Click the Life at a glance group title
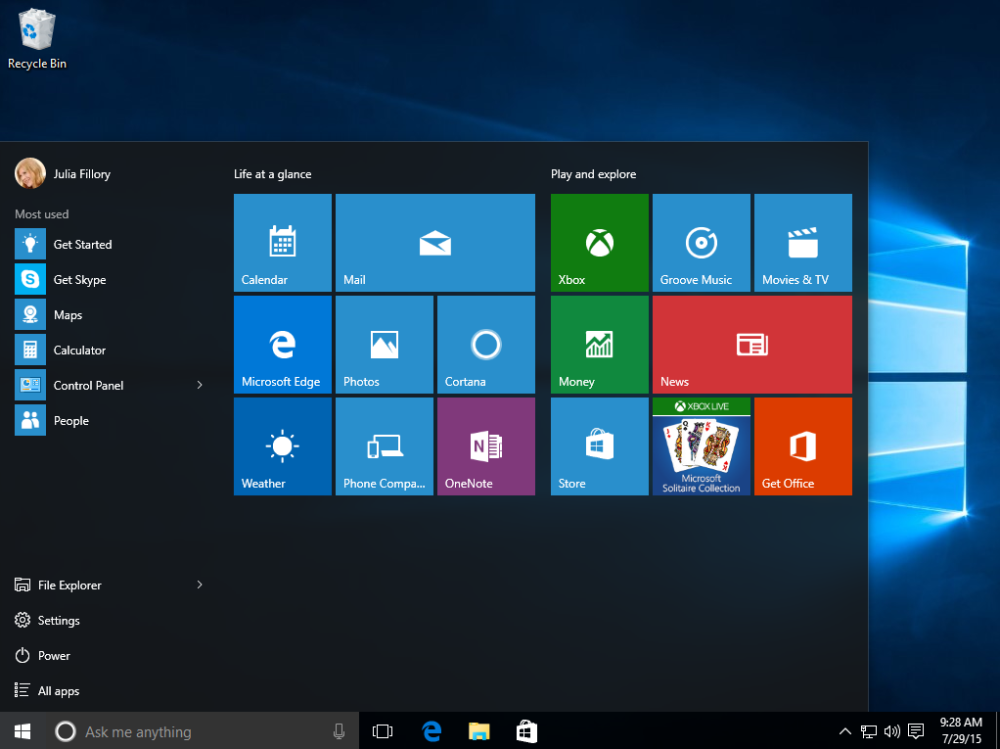 pyautogui.click(x=272, y=174)
